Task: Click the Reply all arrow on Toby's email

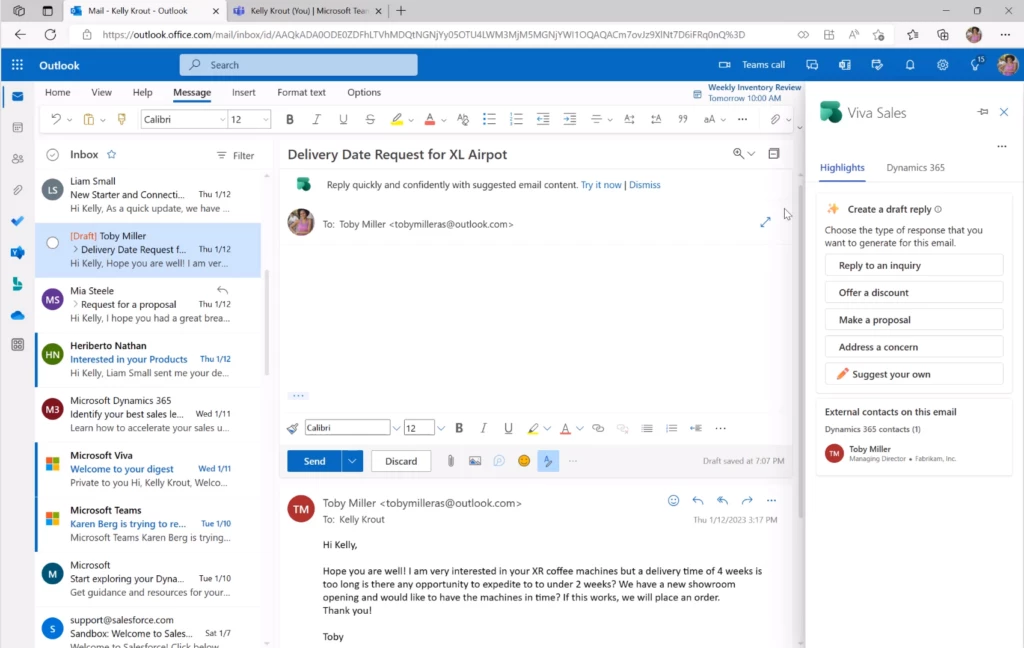Action: pos(722,500)
